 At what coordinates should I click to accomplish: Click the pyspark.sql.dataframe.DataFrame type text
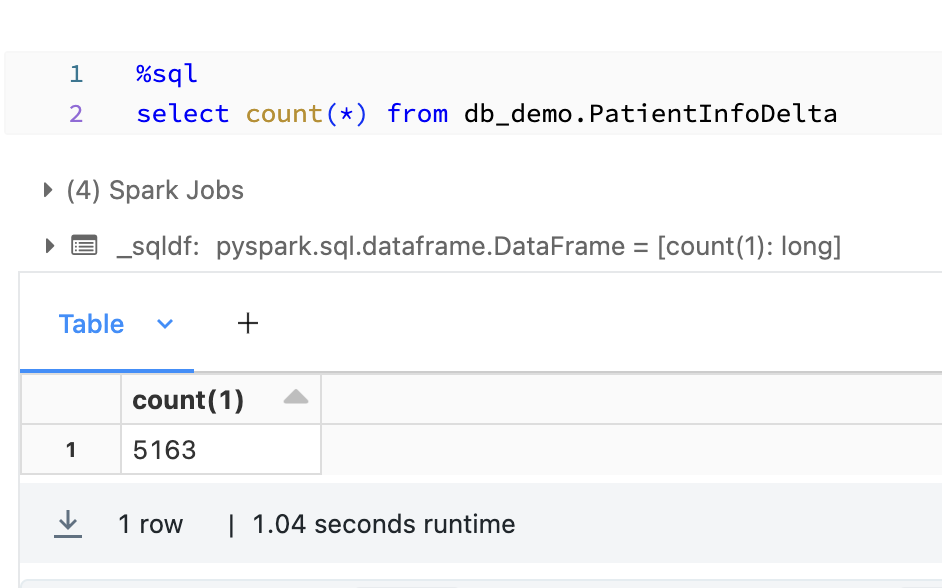coord(420,246)
